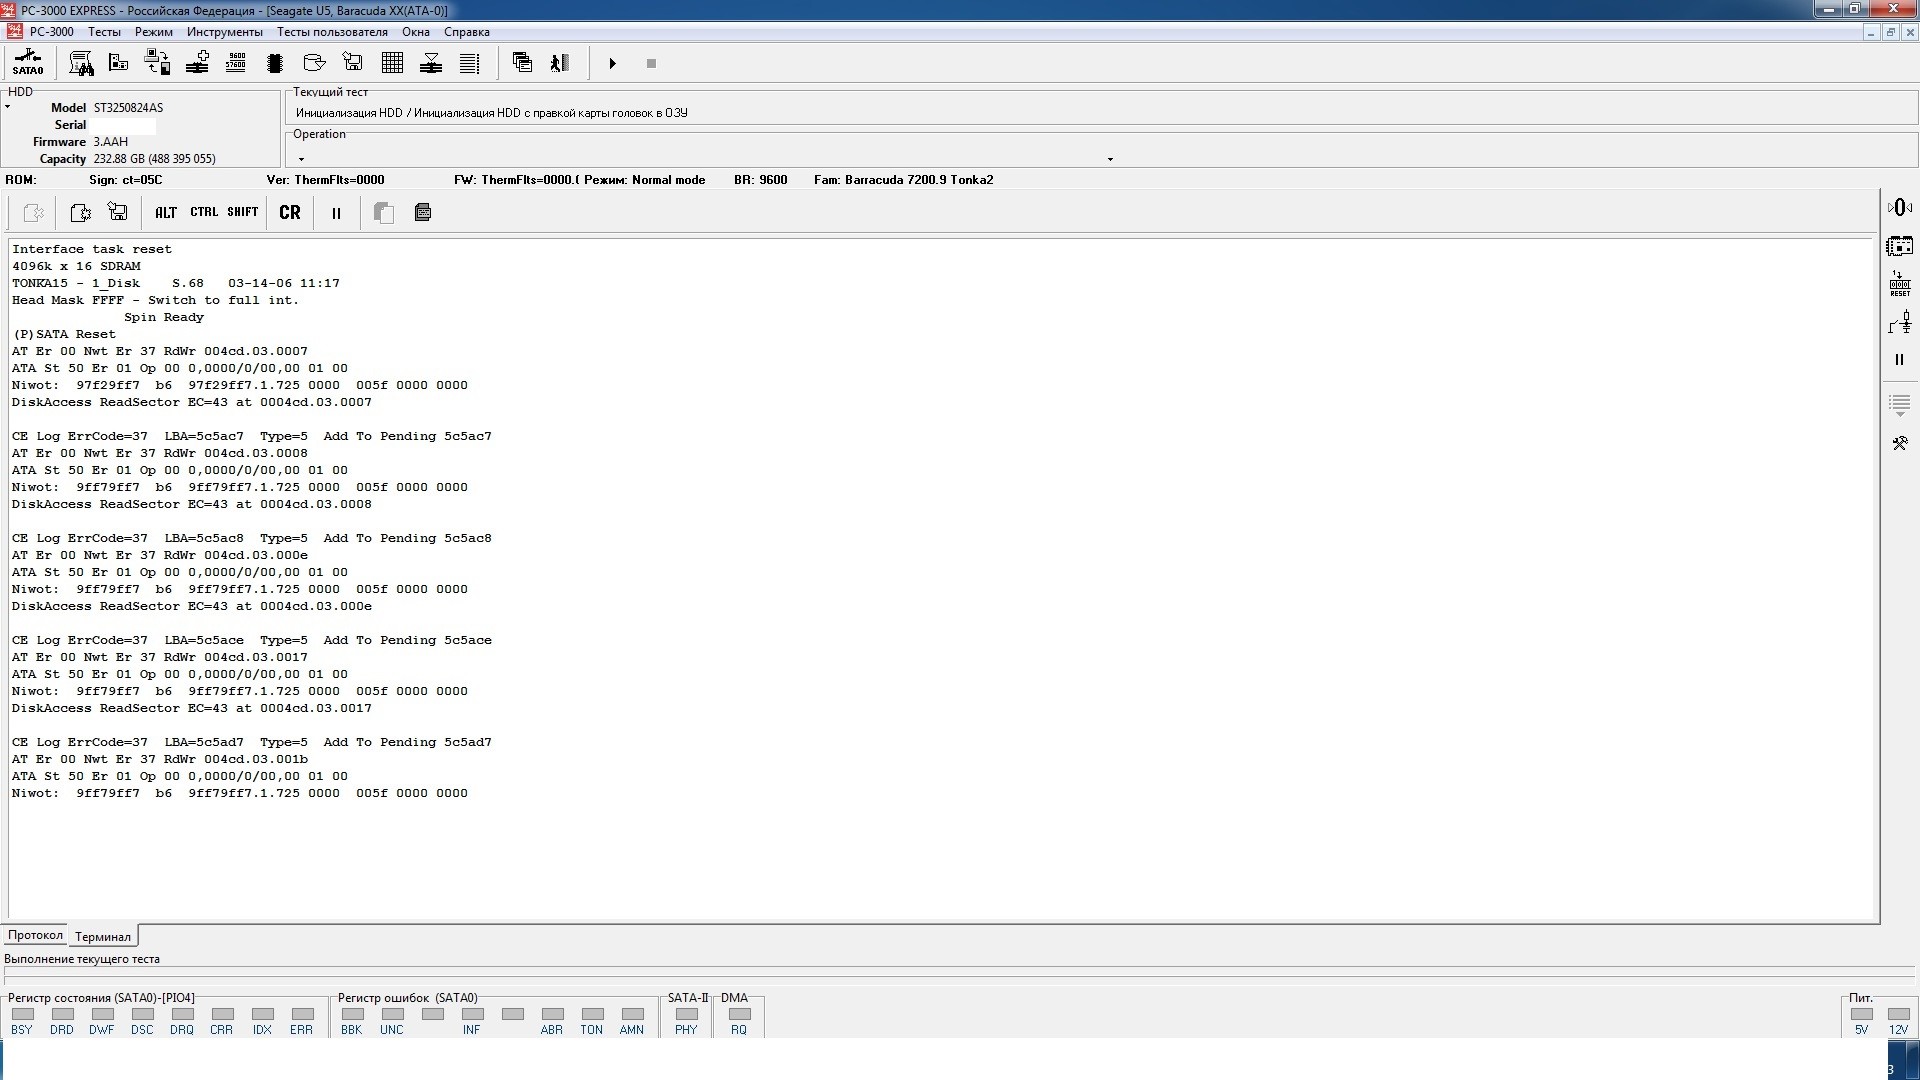Click the 'BR: 9600' status text

(760, 180)
